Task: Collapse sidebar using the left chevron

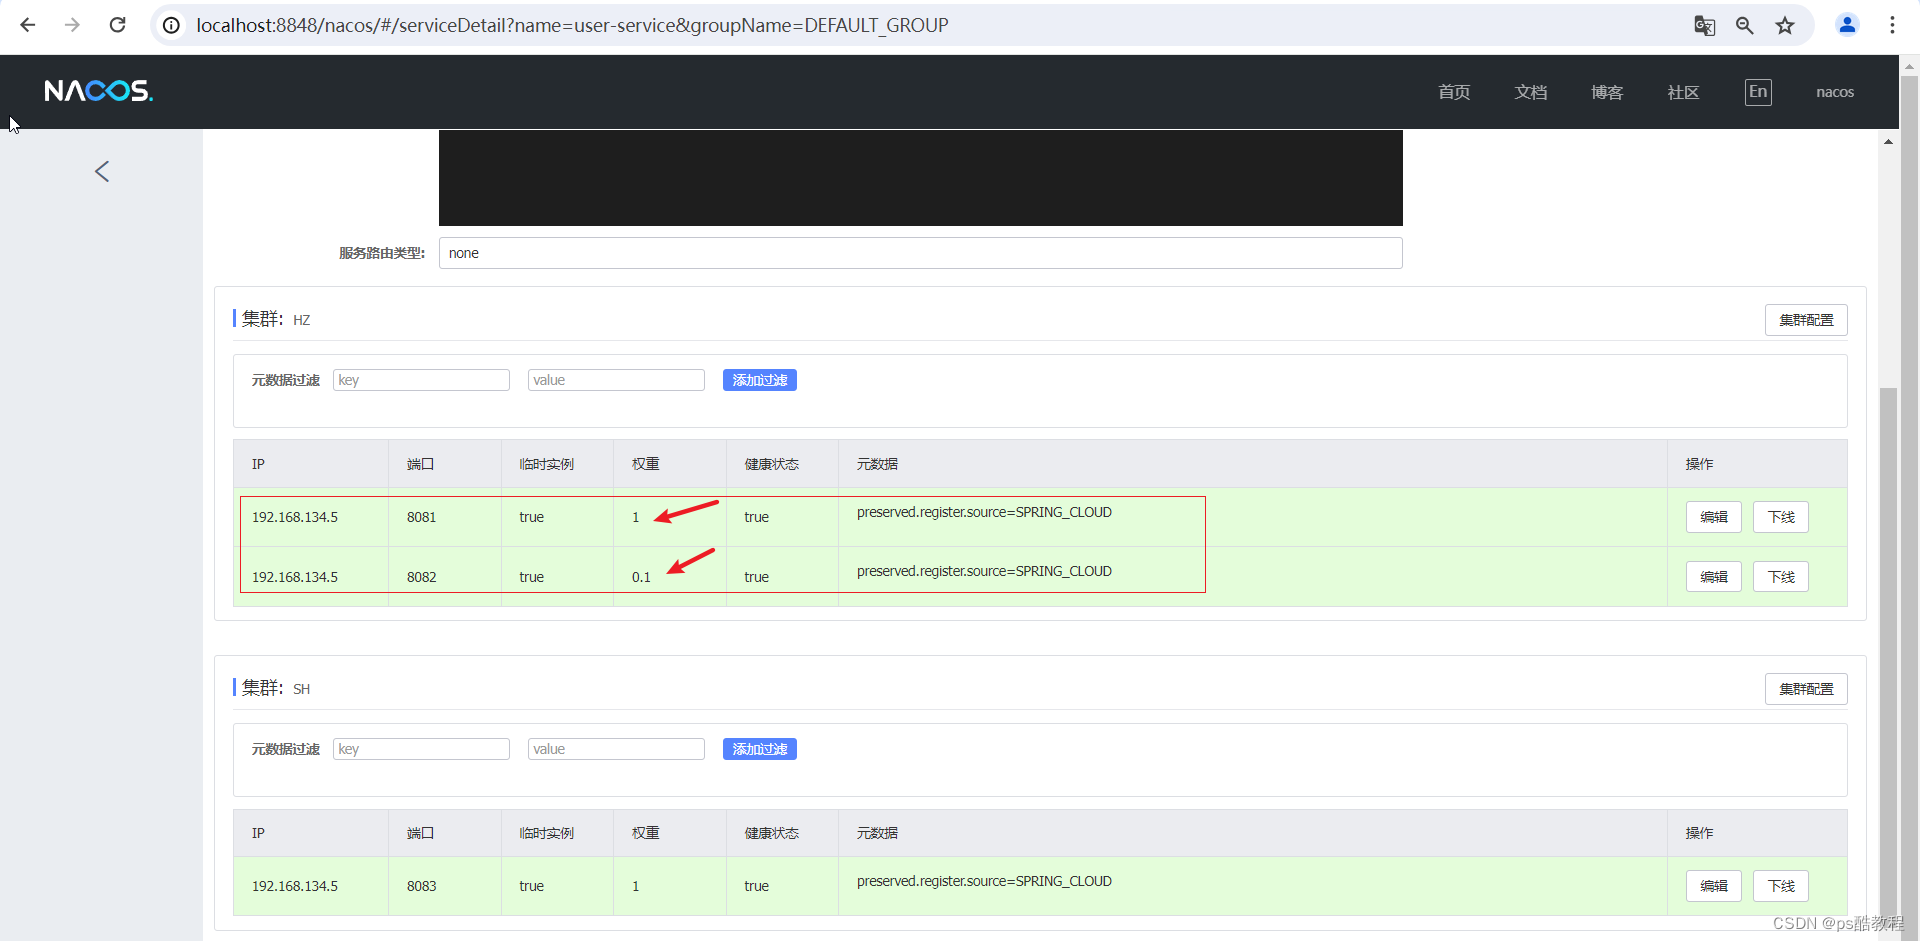Action: click(x=102, y=172)
